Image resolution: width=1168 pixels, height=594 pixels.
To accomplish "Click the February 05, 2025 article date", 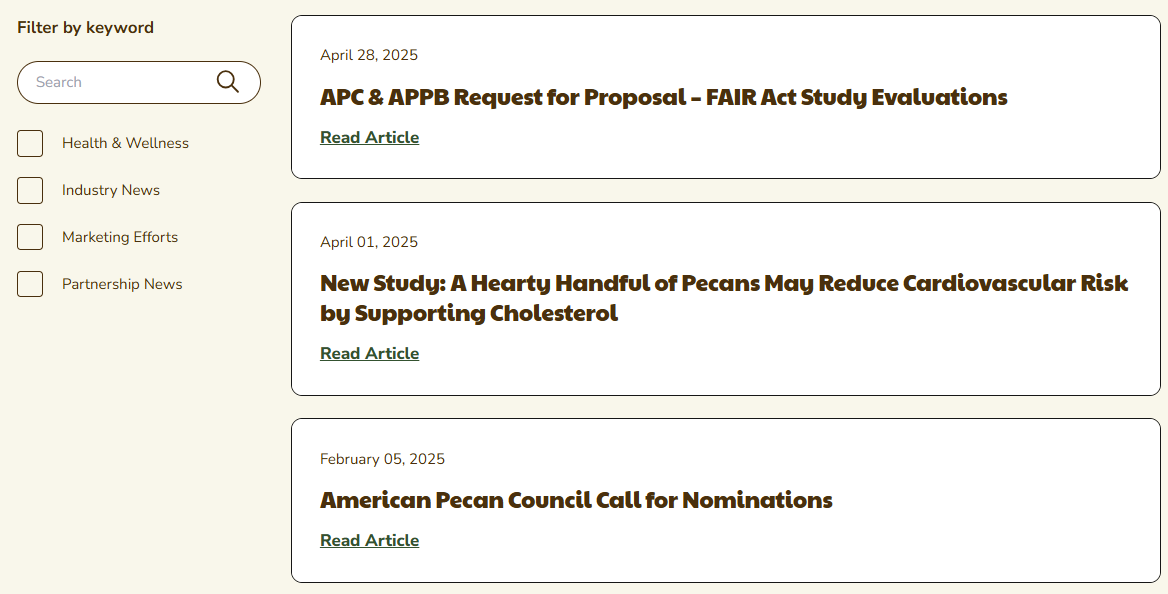I will (x=382, y=459).
